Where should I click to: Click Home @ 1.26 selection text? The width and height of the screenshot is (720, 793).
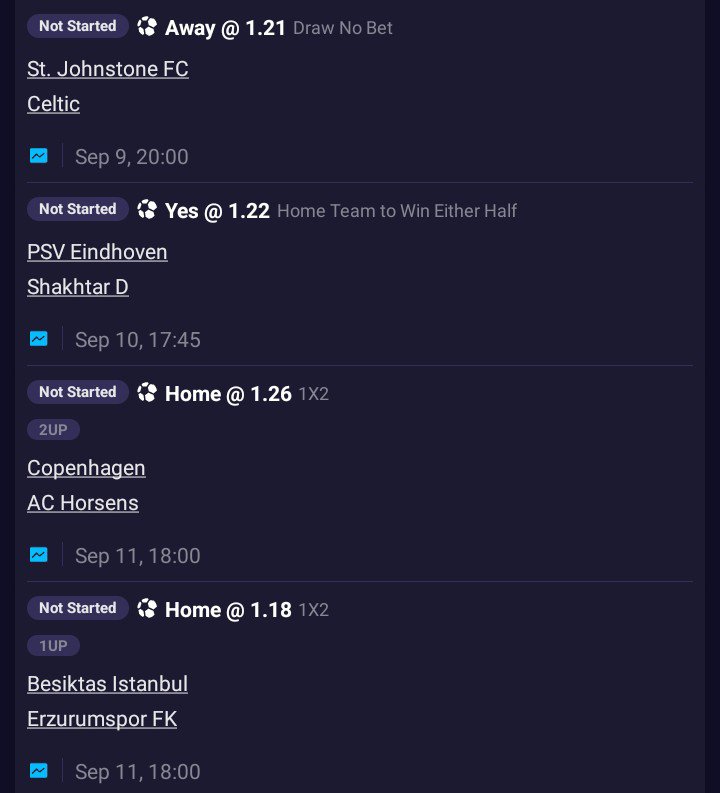(228, 394)
